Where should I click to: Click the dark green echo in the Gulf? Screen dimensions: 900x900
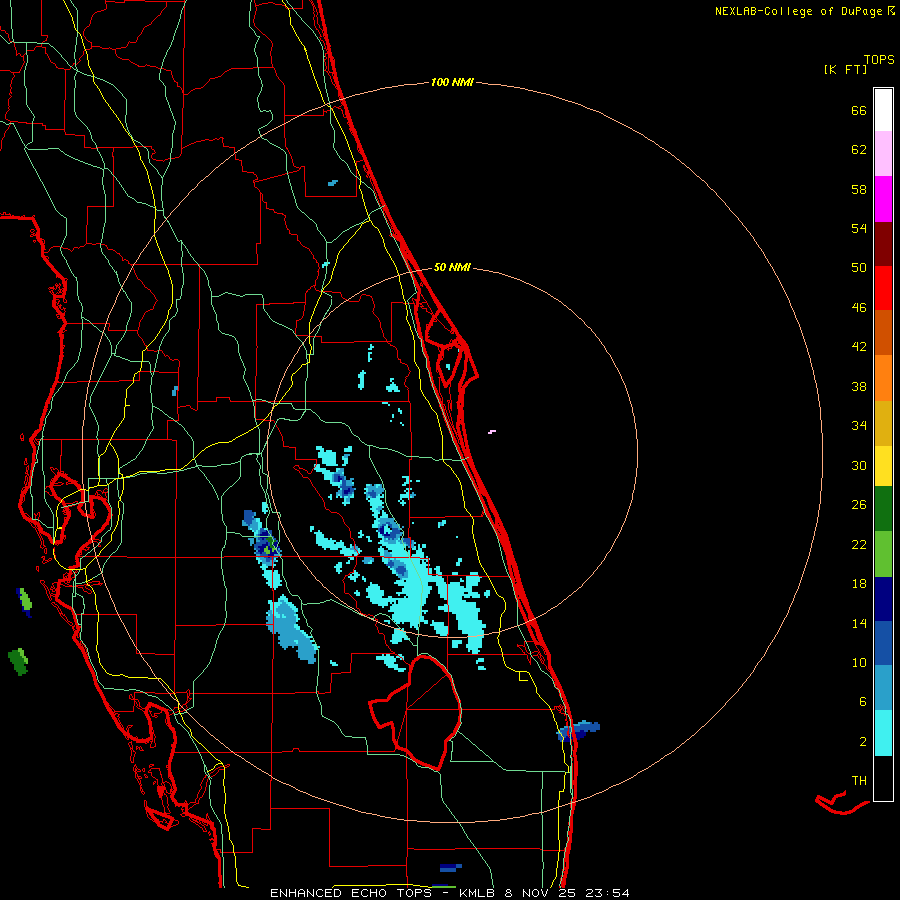coord(18,661)
